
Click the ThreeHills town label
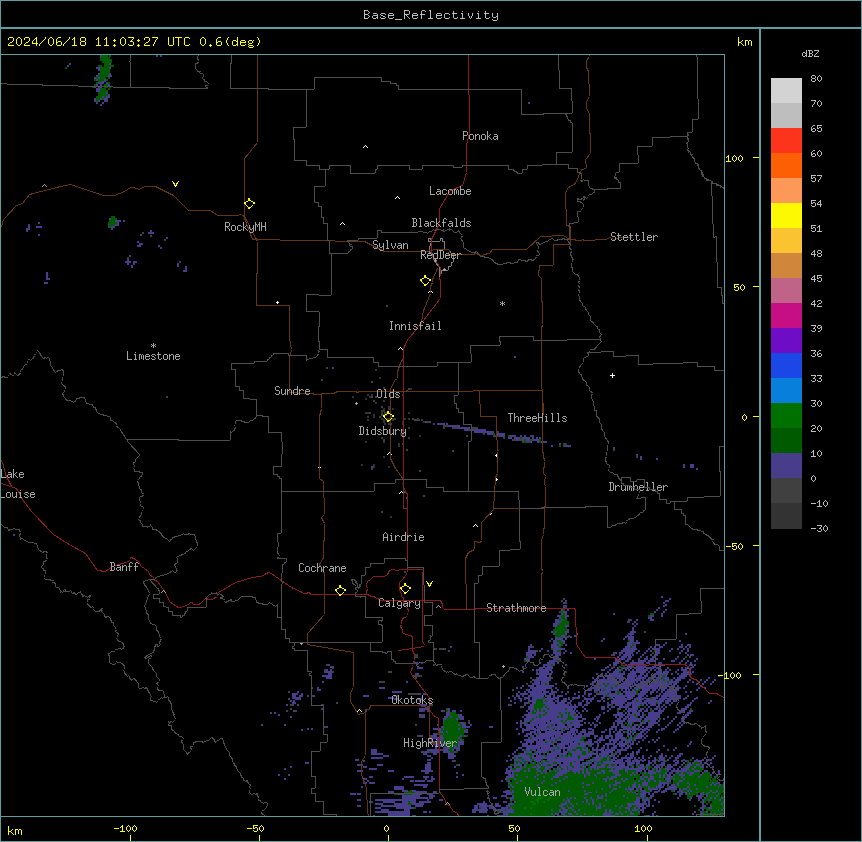click(x=537, y=418)
